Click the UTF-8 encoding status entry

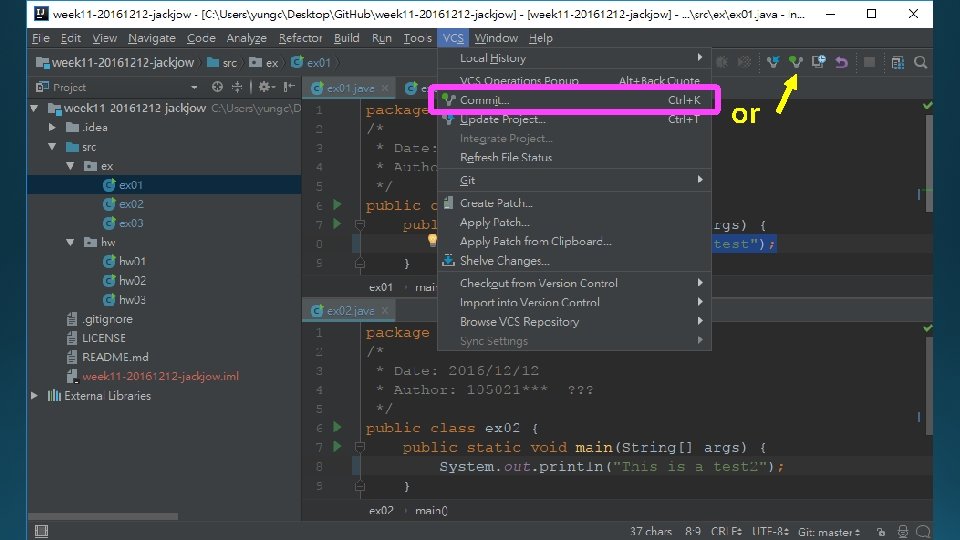[x=770, y=531]
